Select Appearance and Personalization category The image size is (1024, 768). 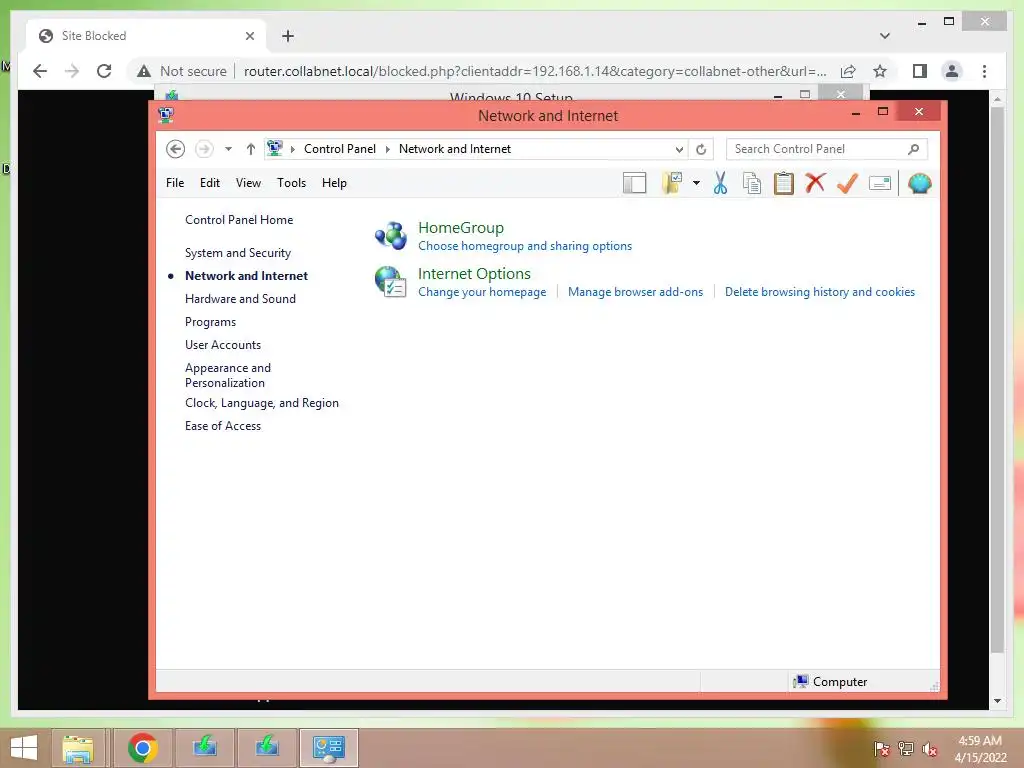pyautogui.click(x=228, y=376)
